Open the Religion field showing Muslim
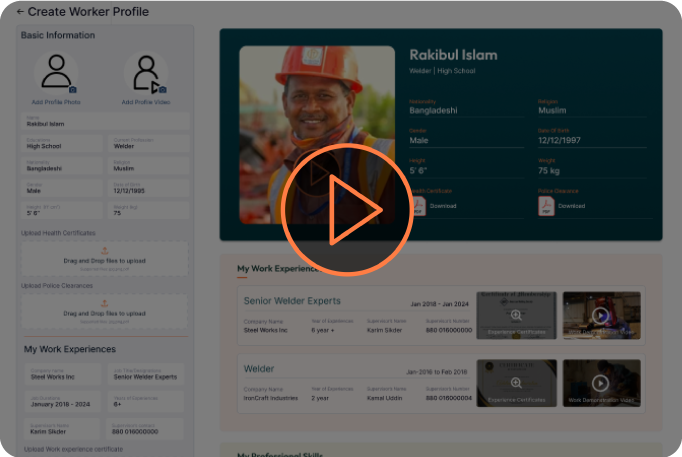The width and height of the screenshot is (682, 457). (148, 166)
